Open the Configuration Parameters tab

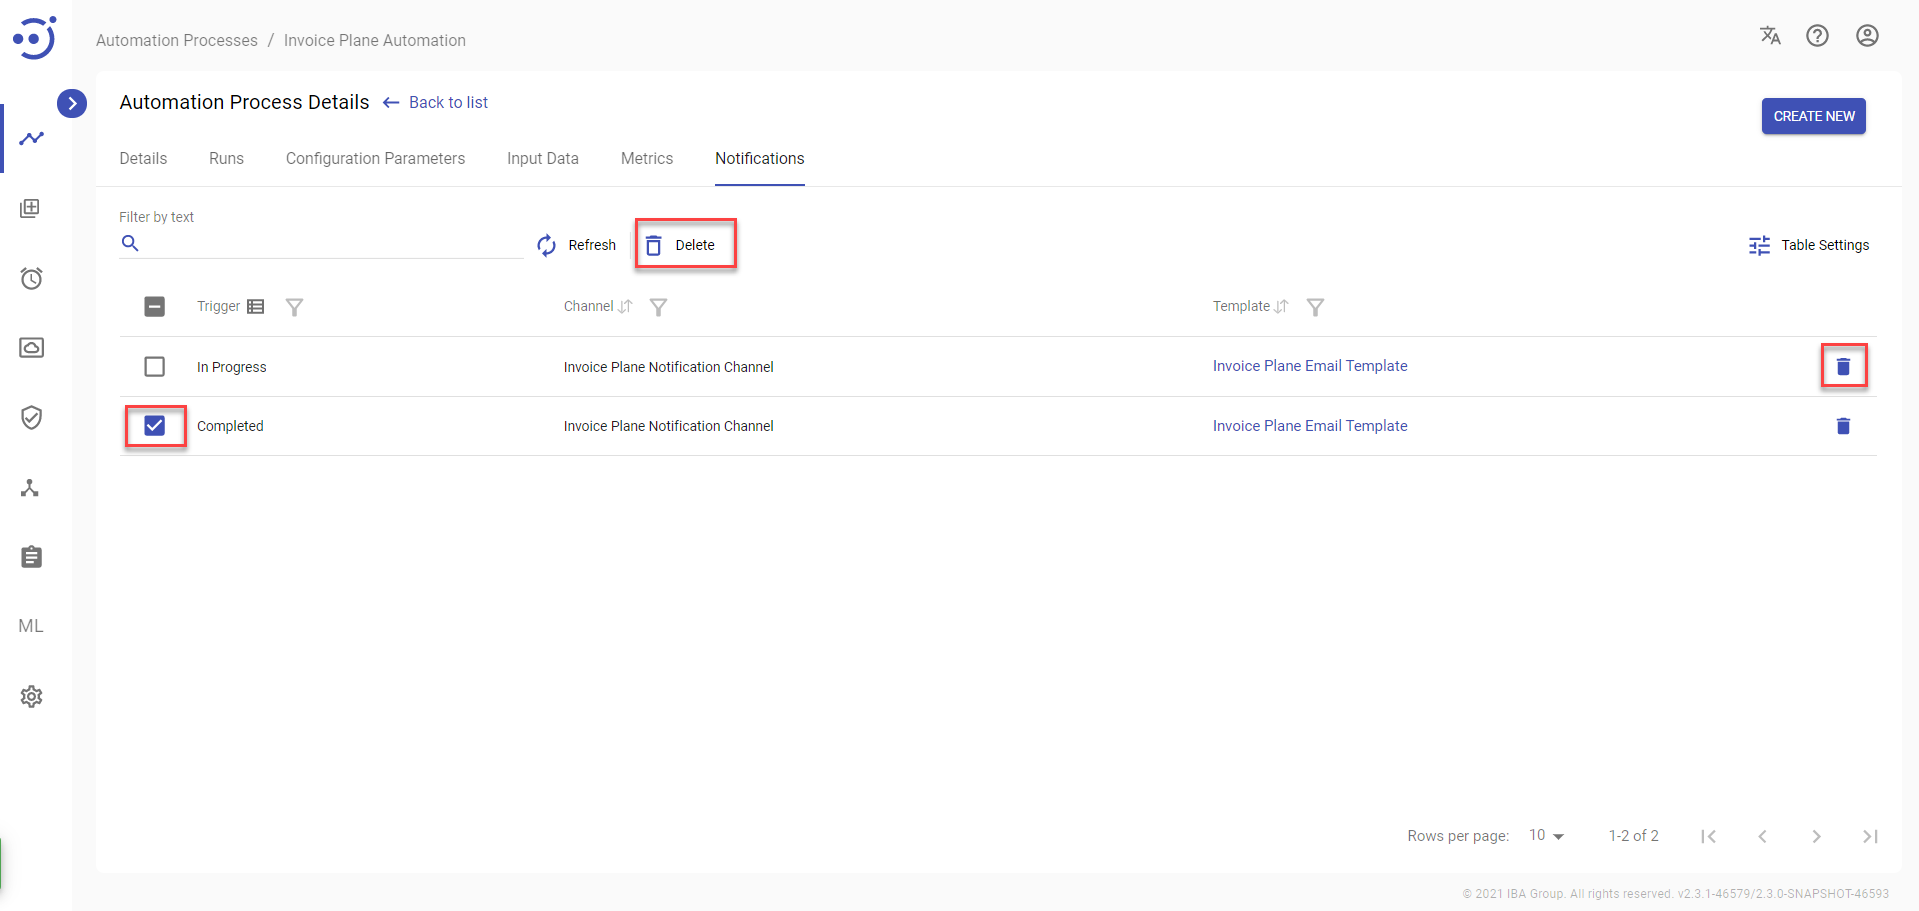[x=375, y=159]
